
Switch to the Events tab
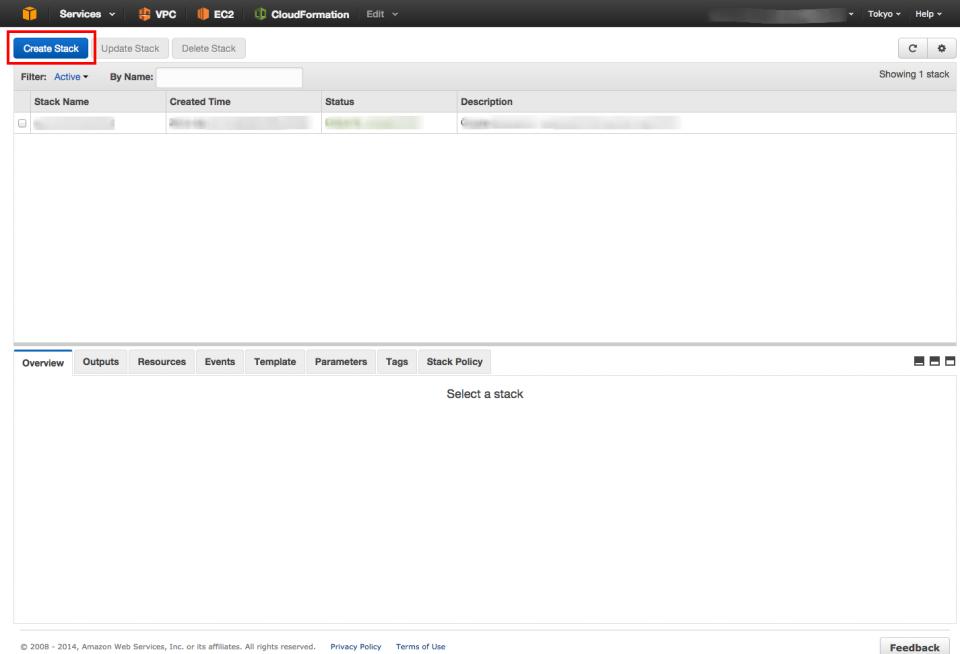tap(220, 362)
